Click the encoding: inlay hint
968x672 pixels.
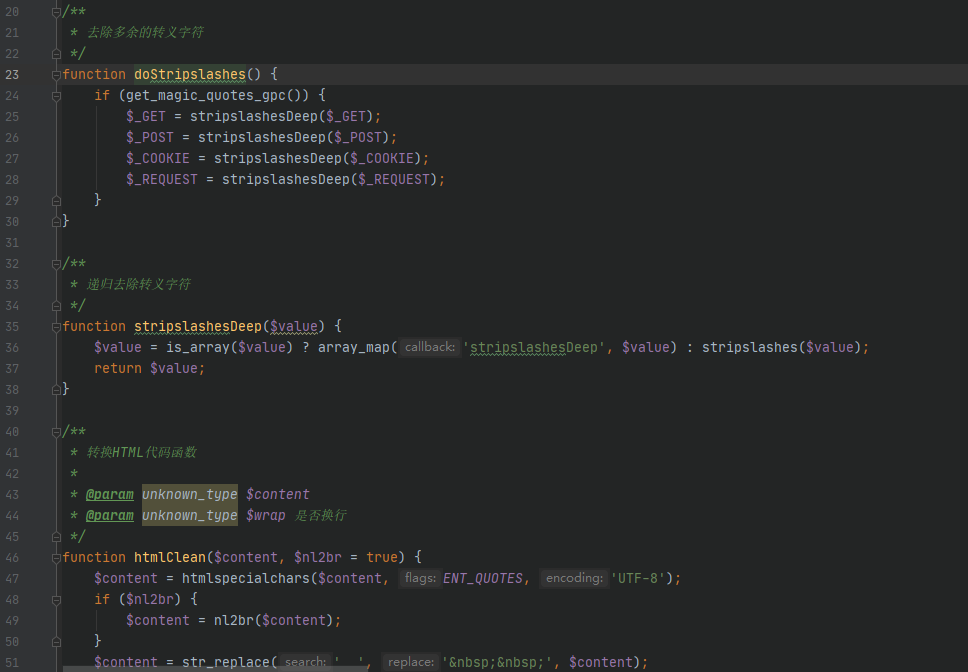click(x=574, y=578)
